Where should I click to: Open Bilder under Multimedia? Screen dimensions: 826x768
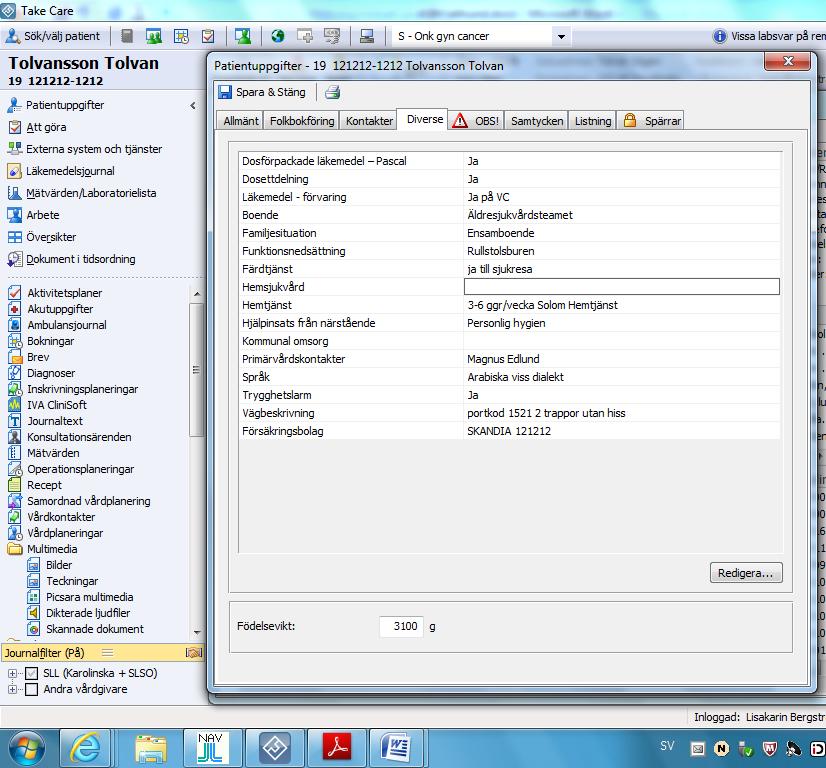(x=50, y=565)
